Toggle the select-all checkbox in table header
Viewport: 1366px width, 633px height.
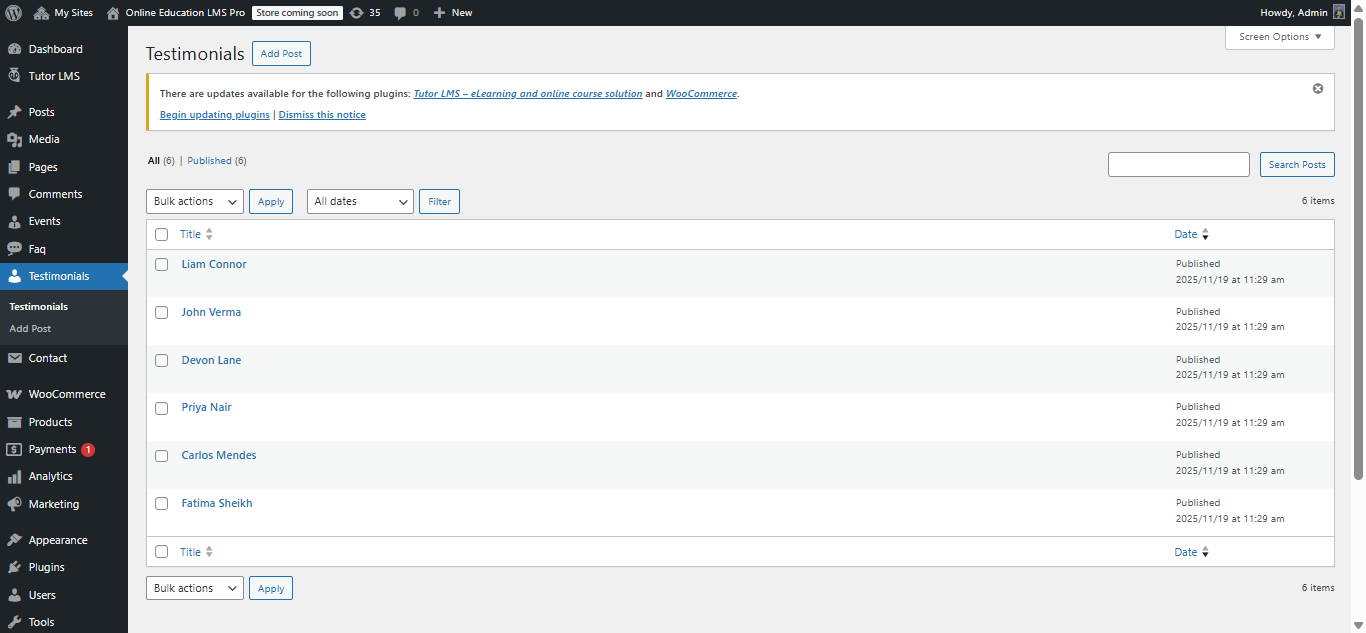pos(162,234)
